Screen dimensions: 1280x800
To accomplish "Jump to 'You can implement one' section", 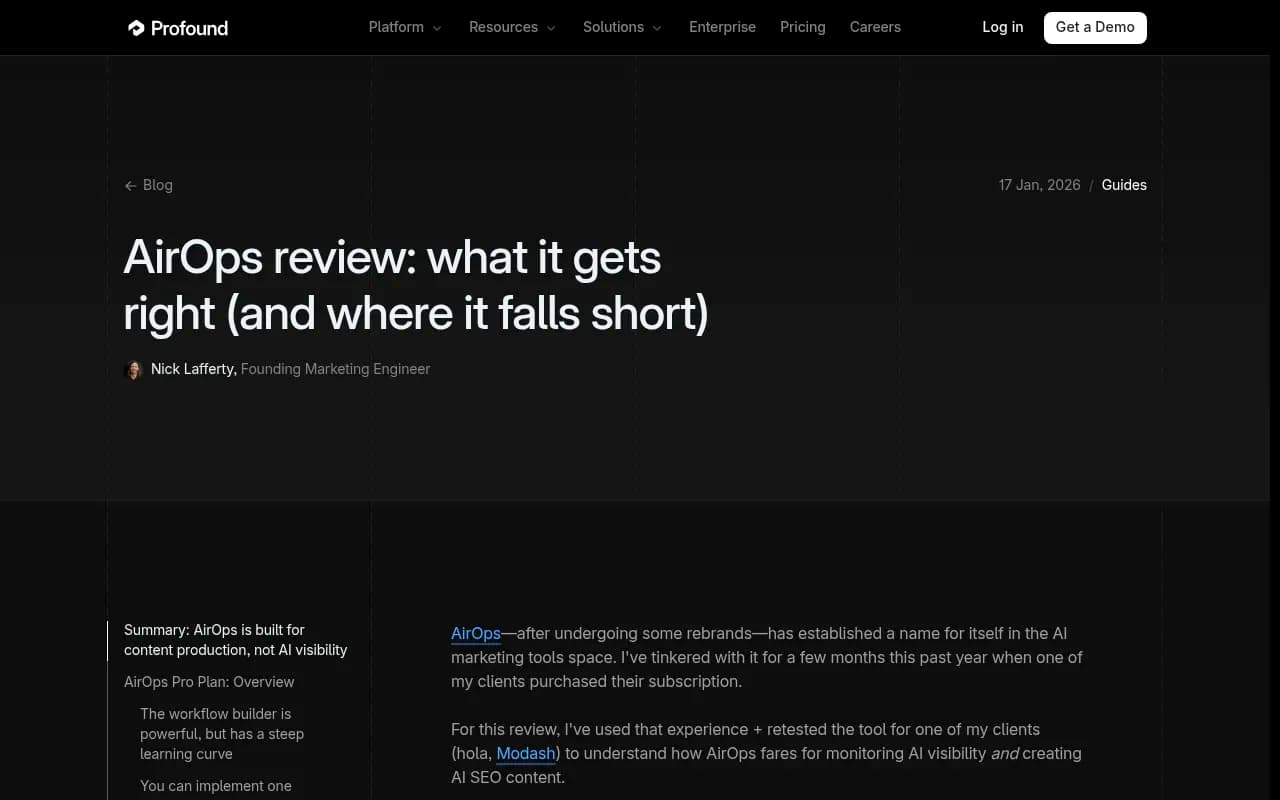I will pyautogui.click(x=216, y=786).
